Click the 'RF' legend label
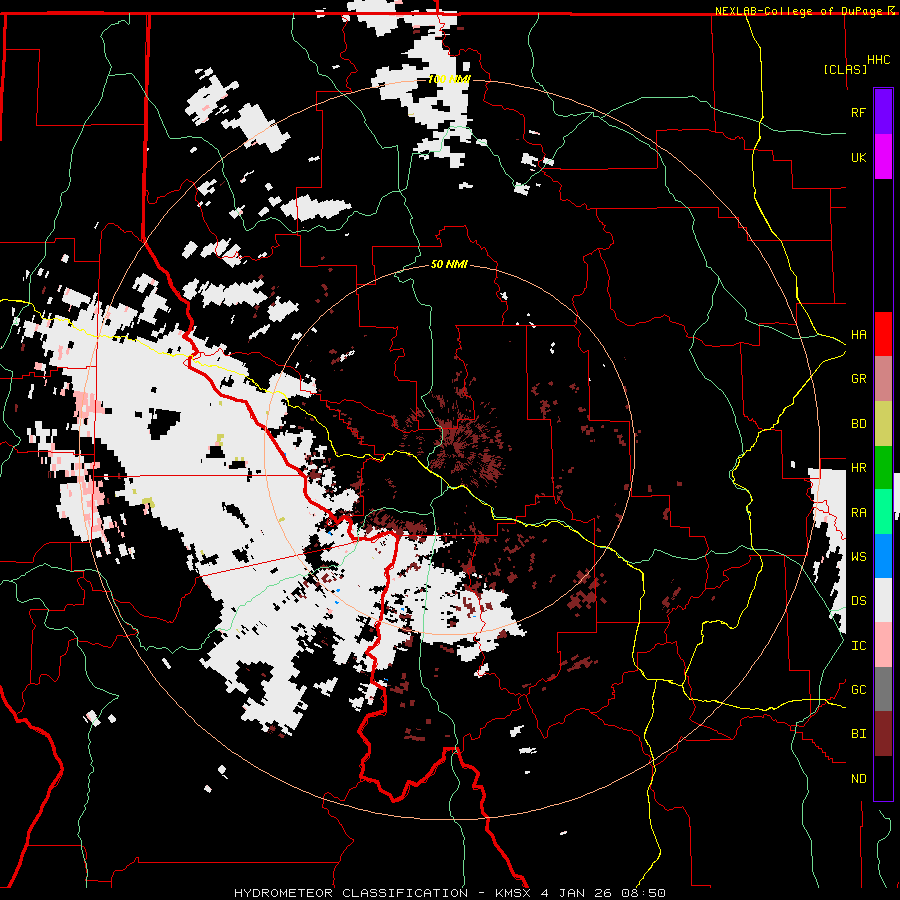Screen dimensions: 900x900 coord(858,112)
